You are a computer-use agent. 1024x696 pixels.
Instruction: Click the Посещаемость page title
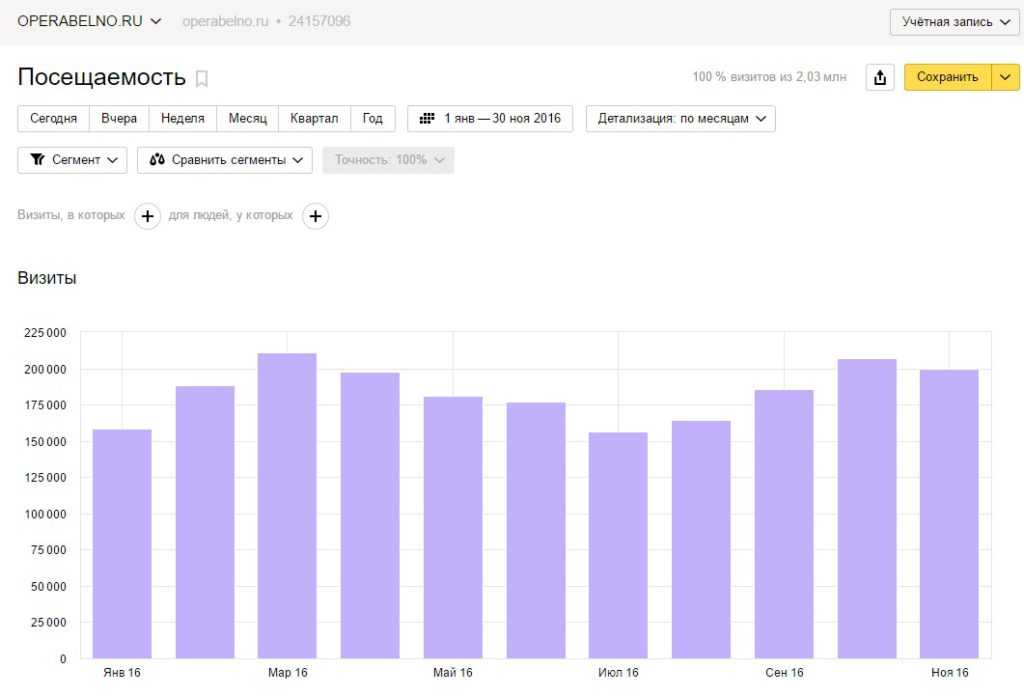101,77
